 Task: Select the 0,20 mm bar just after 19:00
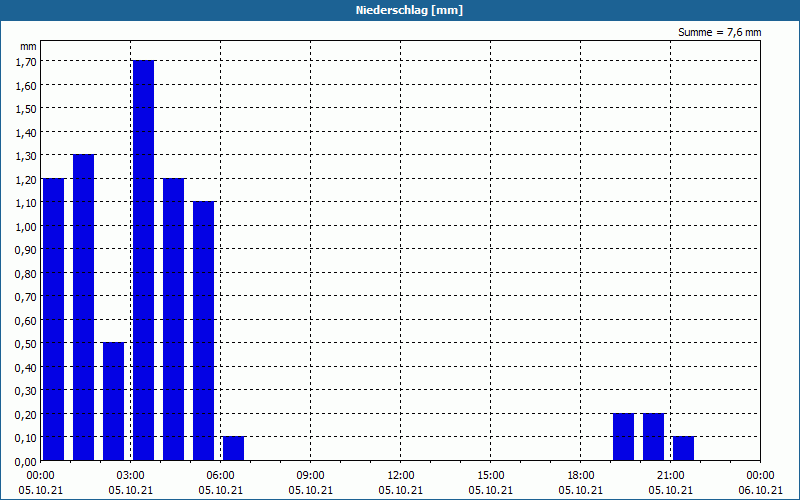(x=623, y=437)
